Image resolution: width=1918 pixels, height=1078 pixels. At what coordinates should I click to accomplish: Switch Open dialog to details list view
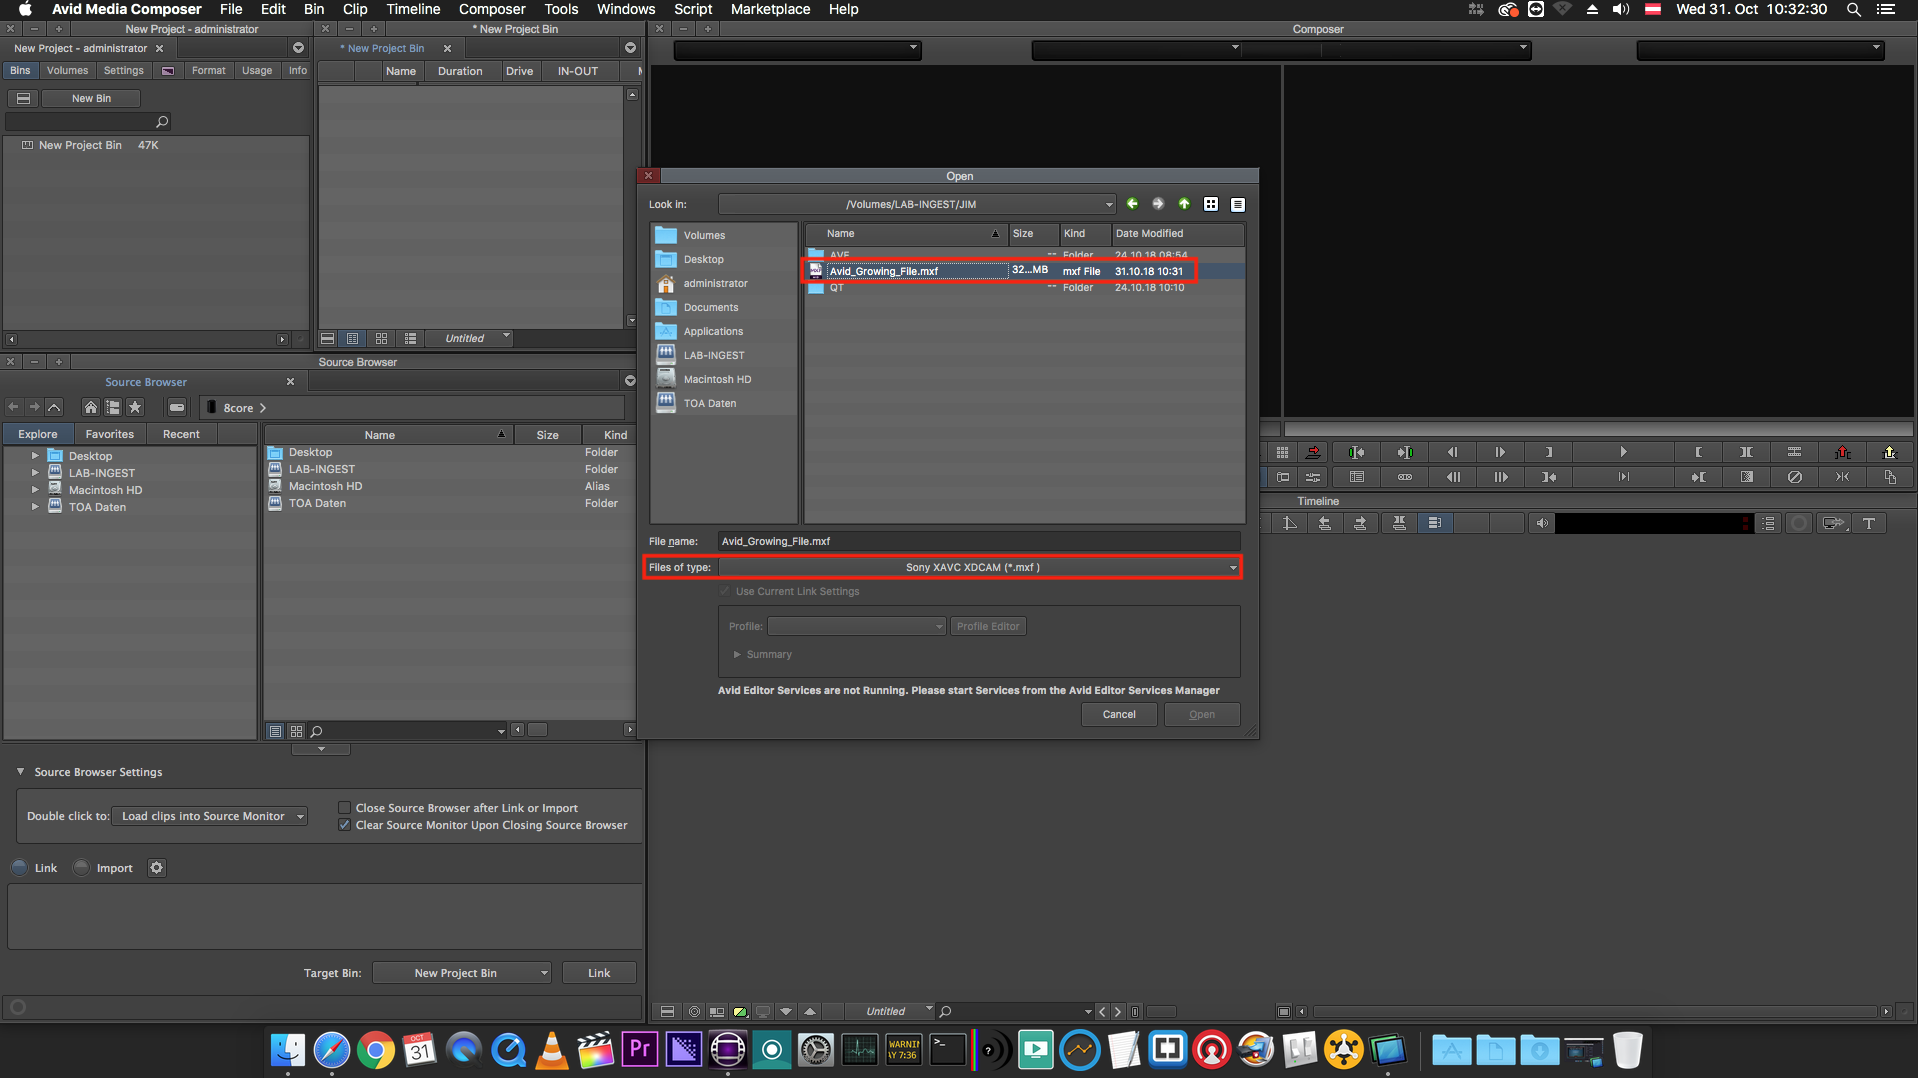click(1238, 204)
